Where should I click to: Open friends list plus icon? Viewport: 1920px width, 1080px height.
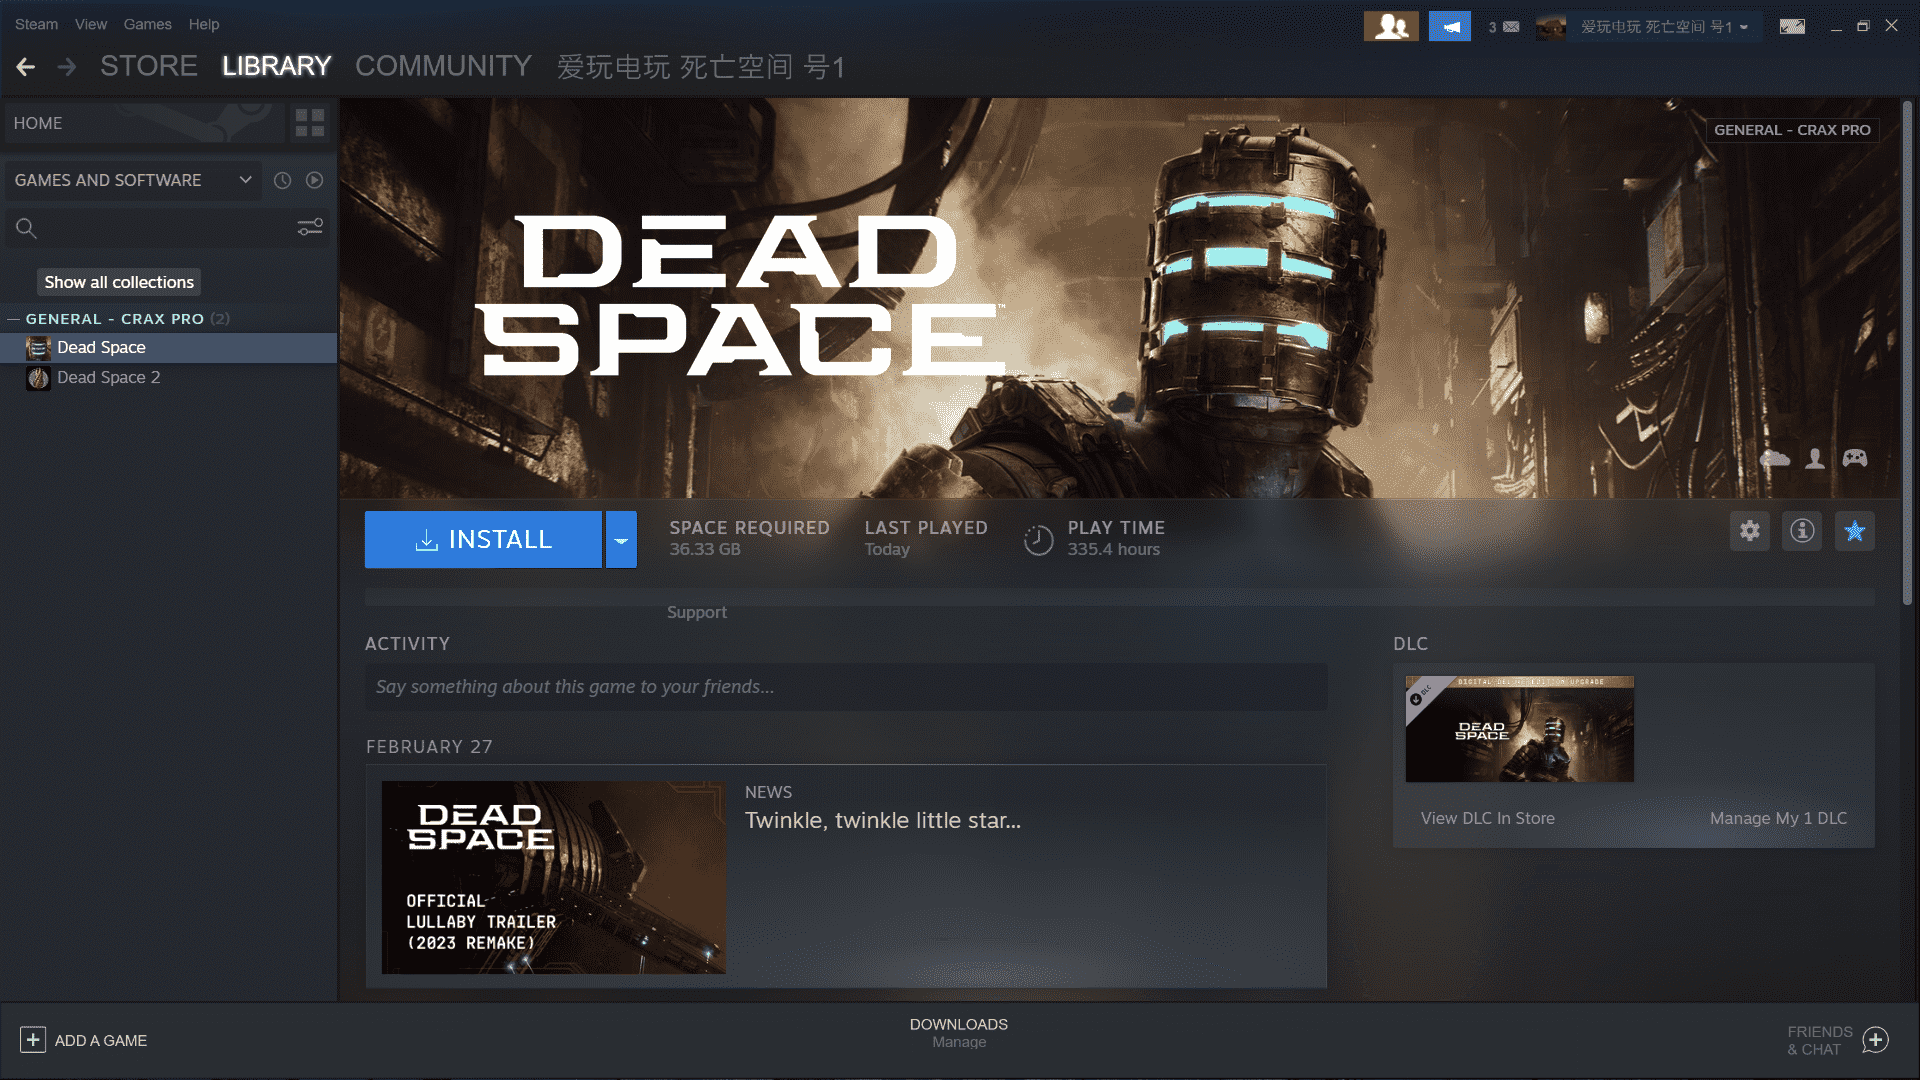1876,1040
